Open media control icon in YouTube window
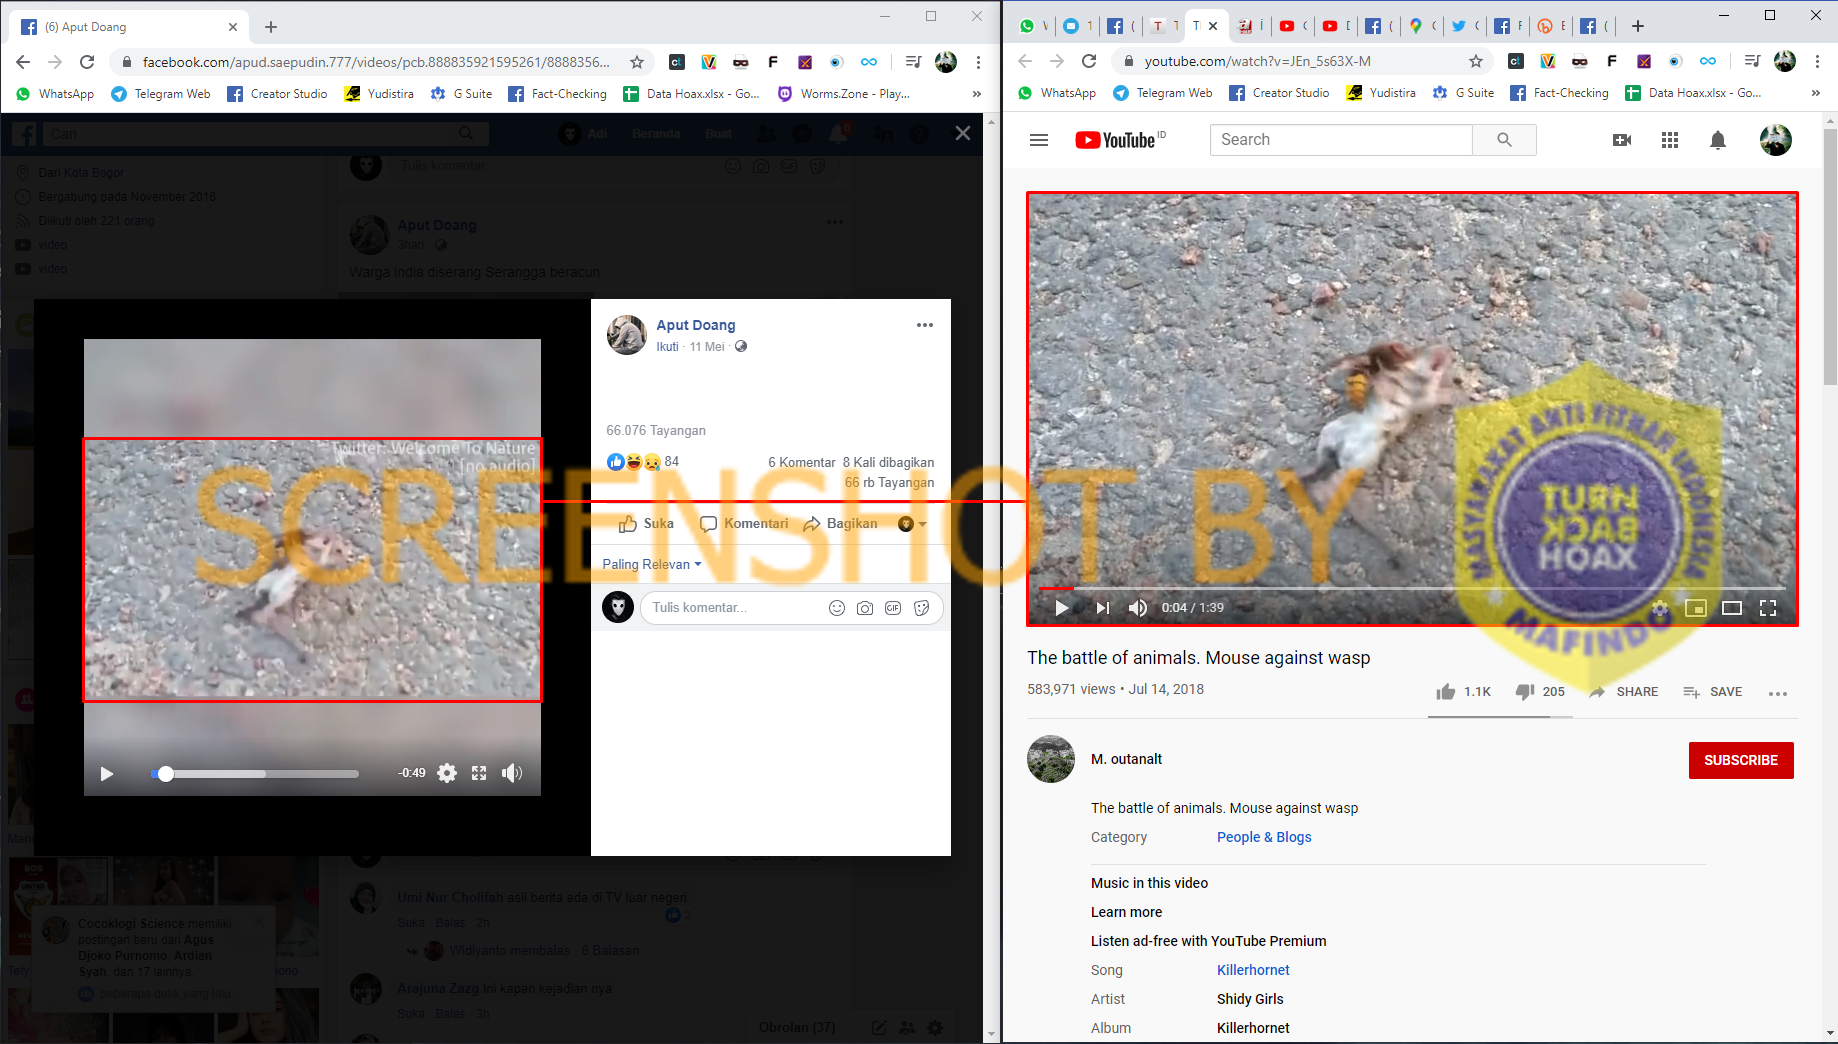Image resolution: width=1838 pixels, height=1044 pixels. (1752, 61)
